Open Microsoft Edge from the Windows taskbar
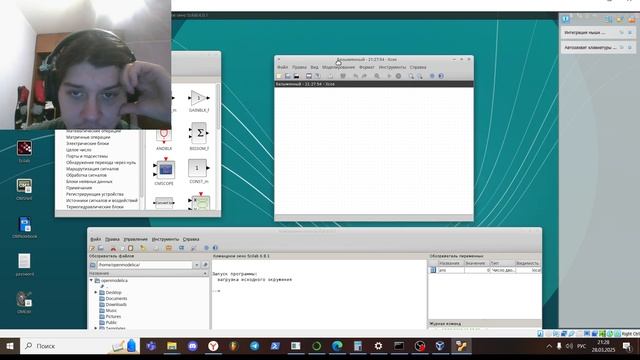The image size is (640, 360). [x=337, y=346]
